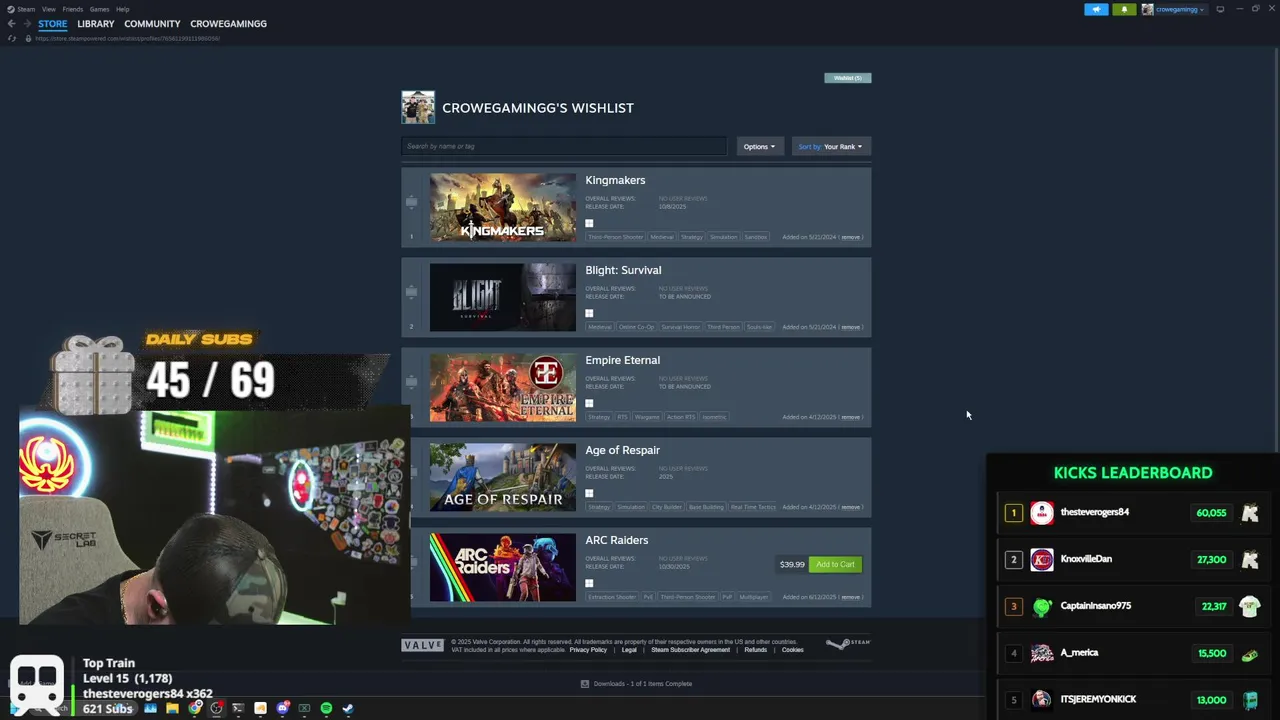Open the green notifications bell
The height and width of the screenshot is (720, 1280).
coord(1124,9)
